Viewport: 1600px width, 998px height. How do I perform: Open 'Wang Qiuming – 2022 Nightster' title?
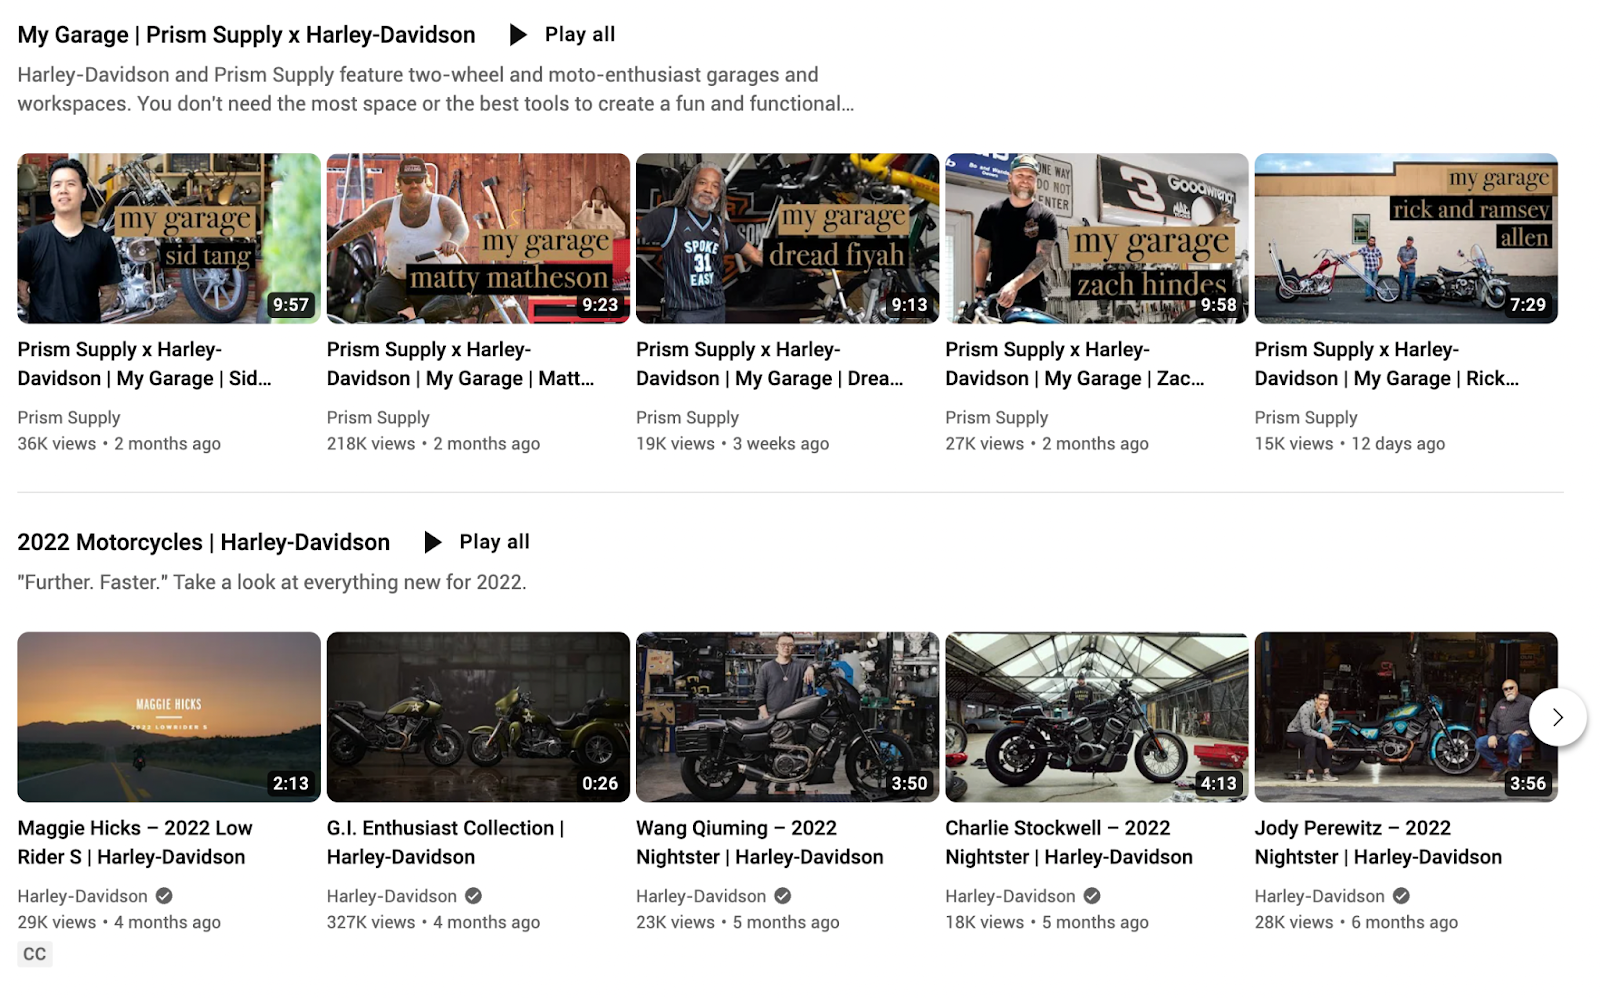coord(760,843)
